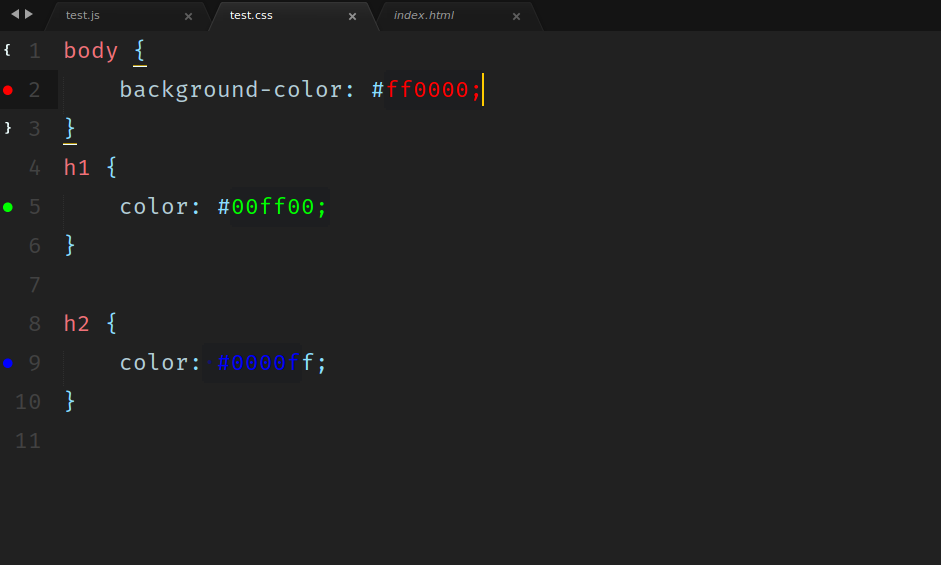Close the index.html tab
This screenshot has width=941, height=565.
pyautogui.click(x=516, y=17)
